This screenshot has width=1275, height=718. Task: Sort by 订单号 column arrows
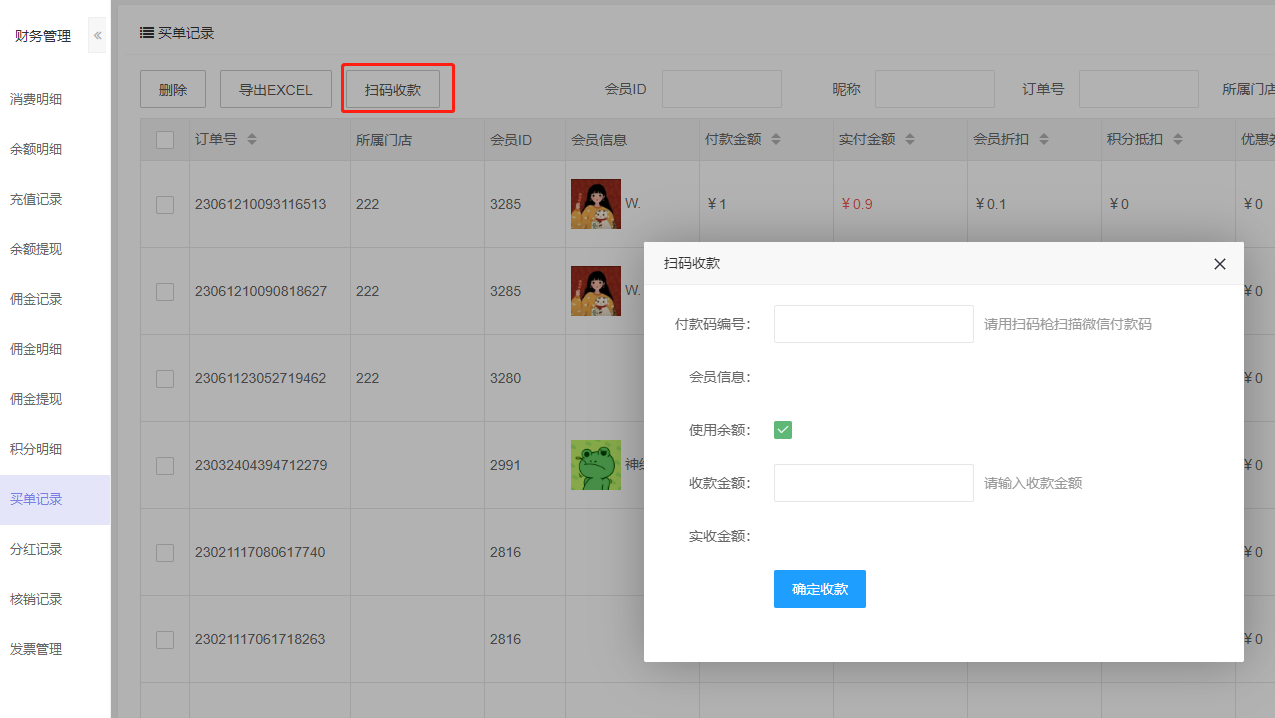pos(252,140)
